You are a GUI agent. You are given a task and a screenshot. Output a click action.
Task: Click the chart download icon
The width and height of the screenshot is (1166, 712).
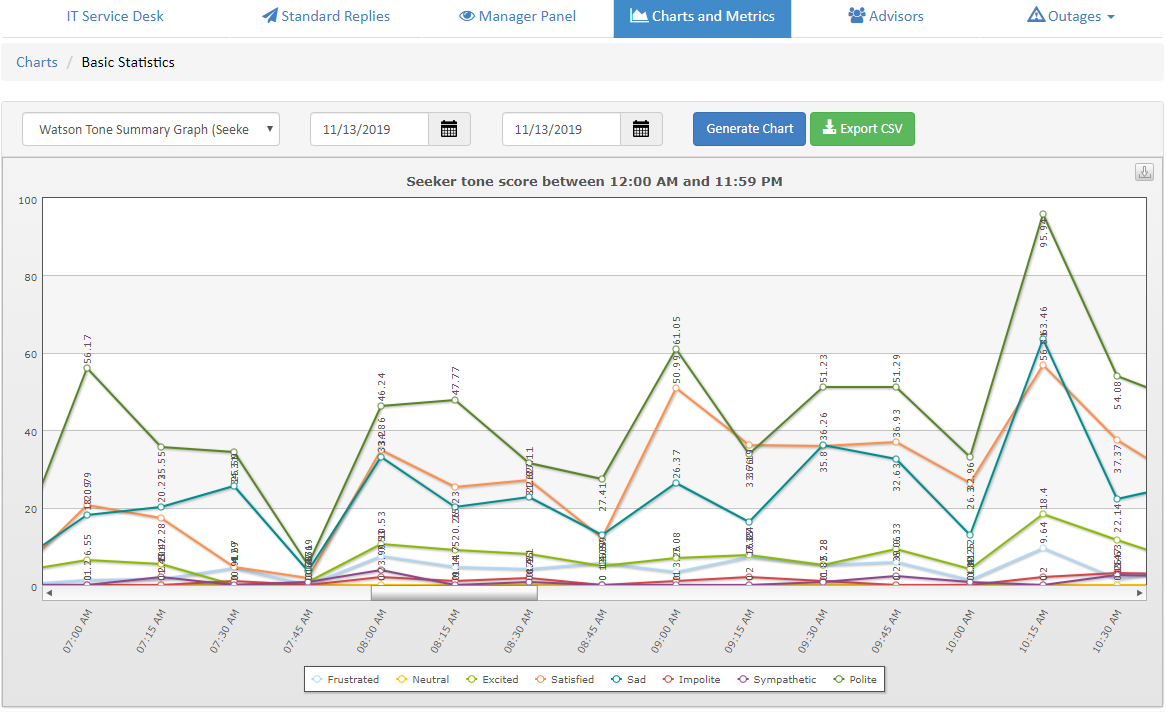1144,172
